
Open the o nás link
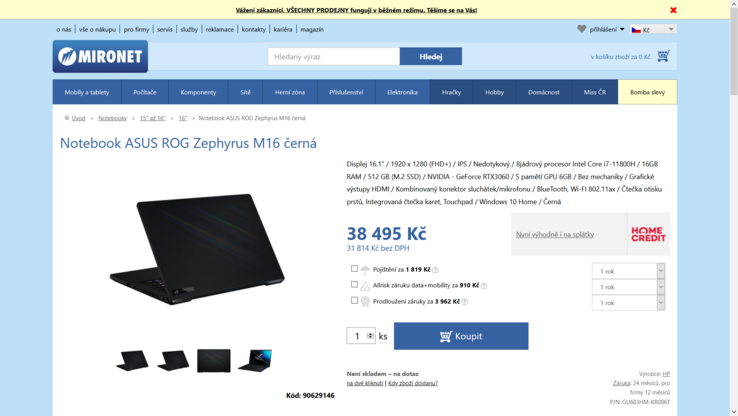tap(64, 29)
